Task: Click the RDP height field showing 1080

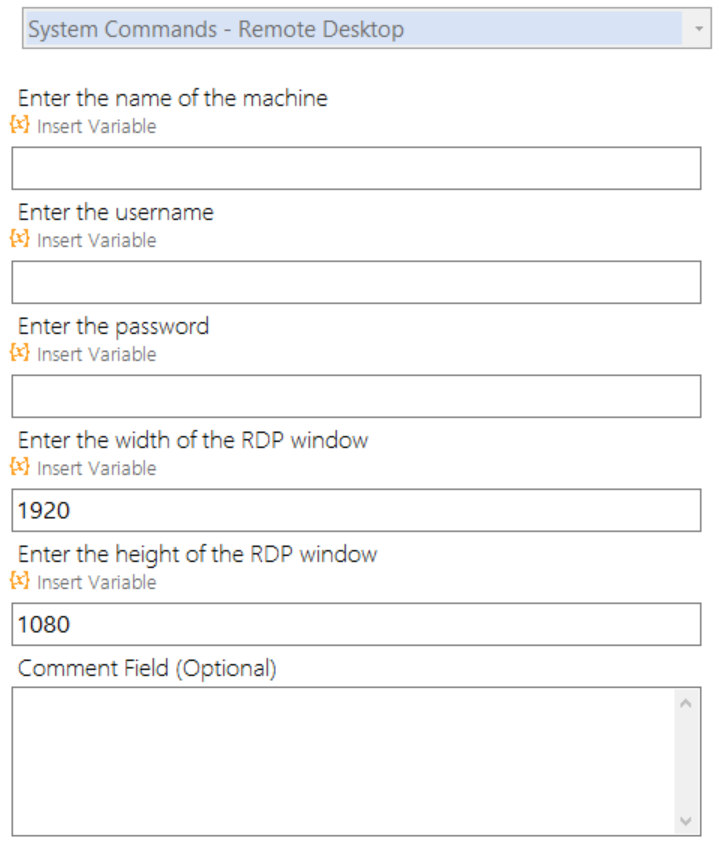Action: coord(357,624)
